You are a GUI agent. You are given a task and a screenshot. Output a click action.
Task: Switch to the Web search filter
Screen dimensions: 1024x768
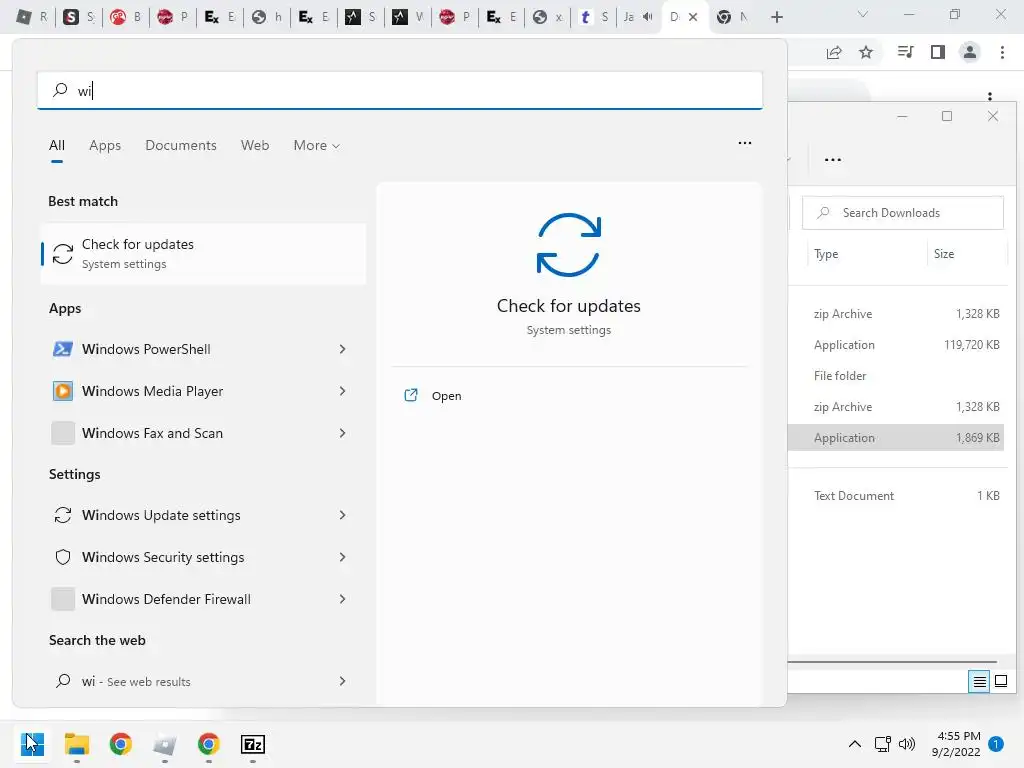coord(255,146)
